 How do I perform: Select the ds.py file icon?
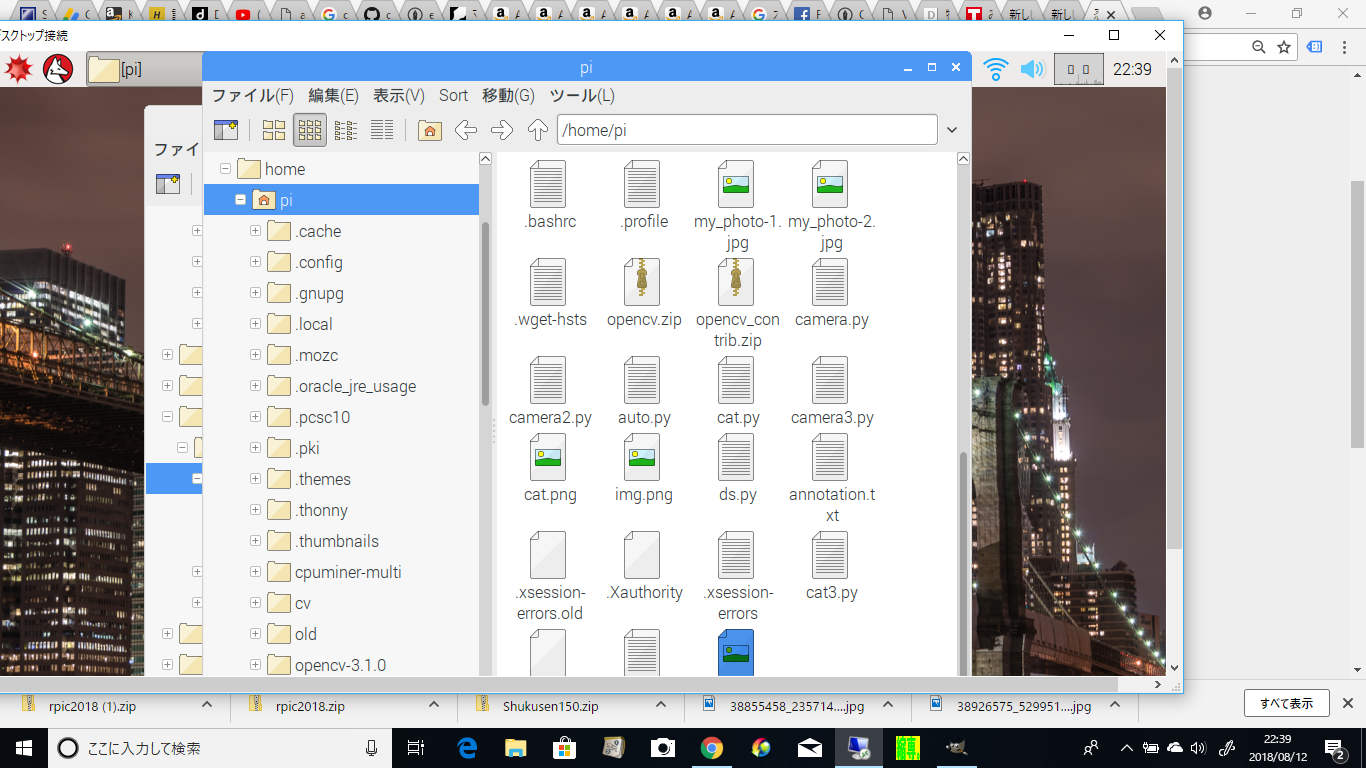tap(736, 458)
